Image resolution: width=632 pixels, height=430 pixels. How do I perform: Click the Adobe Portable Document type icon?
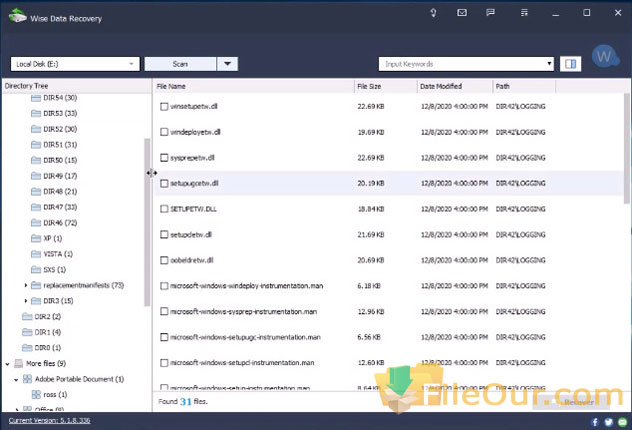(x=27, y=379)
